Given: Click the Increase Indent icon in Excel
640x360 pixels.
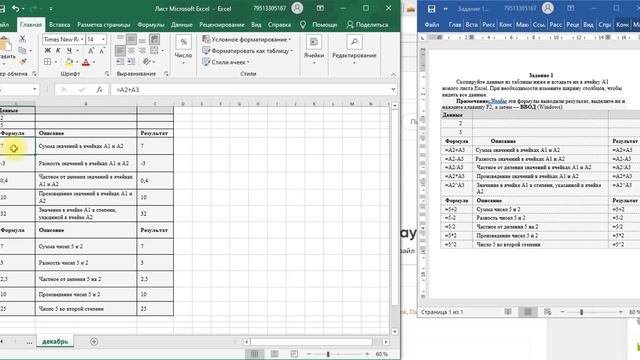Looking at the screenshot, I should coord(131,62).
